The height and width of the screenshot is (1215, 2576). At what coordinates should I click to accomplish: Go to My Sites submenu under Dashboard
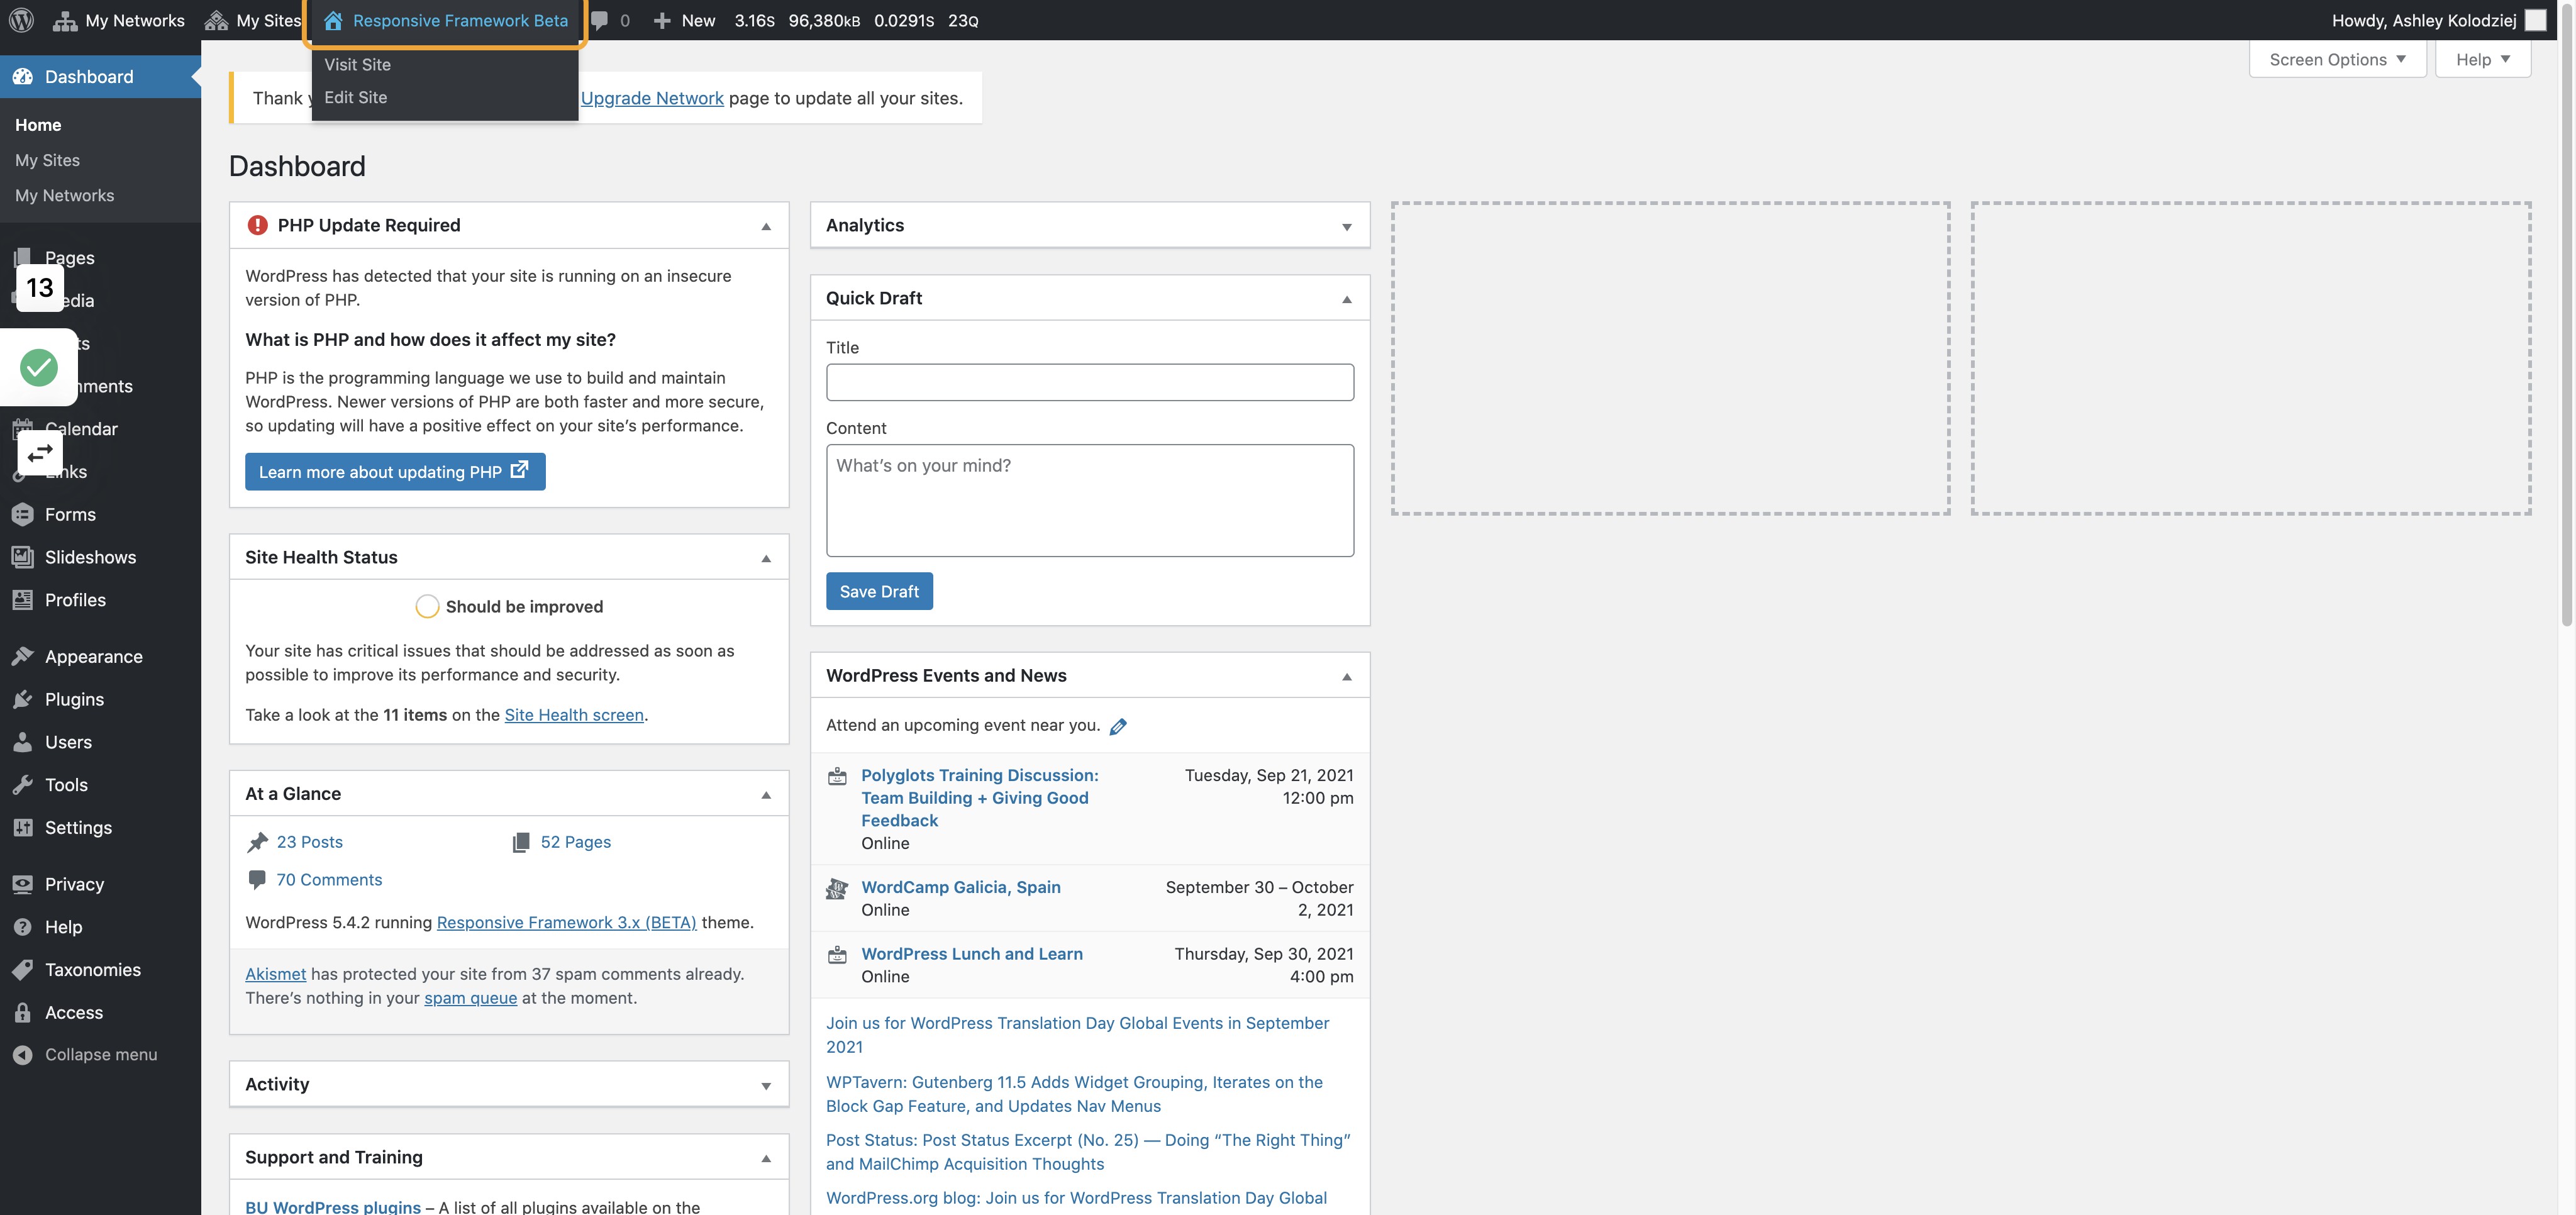(x=47, y=160)
